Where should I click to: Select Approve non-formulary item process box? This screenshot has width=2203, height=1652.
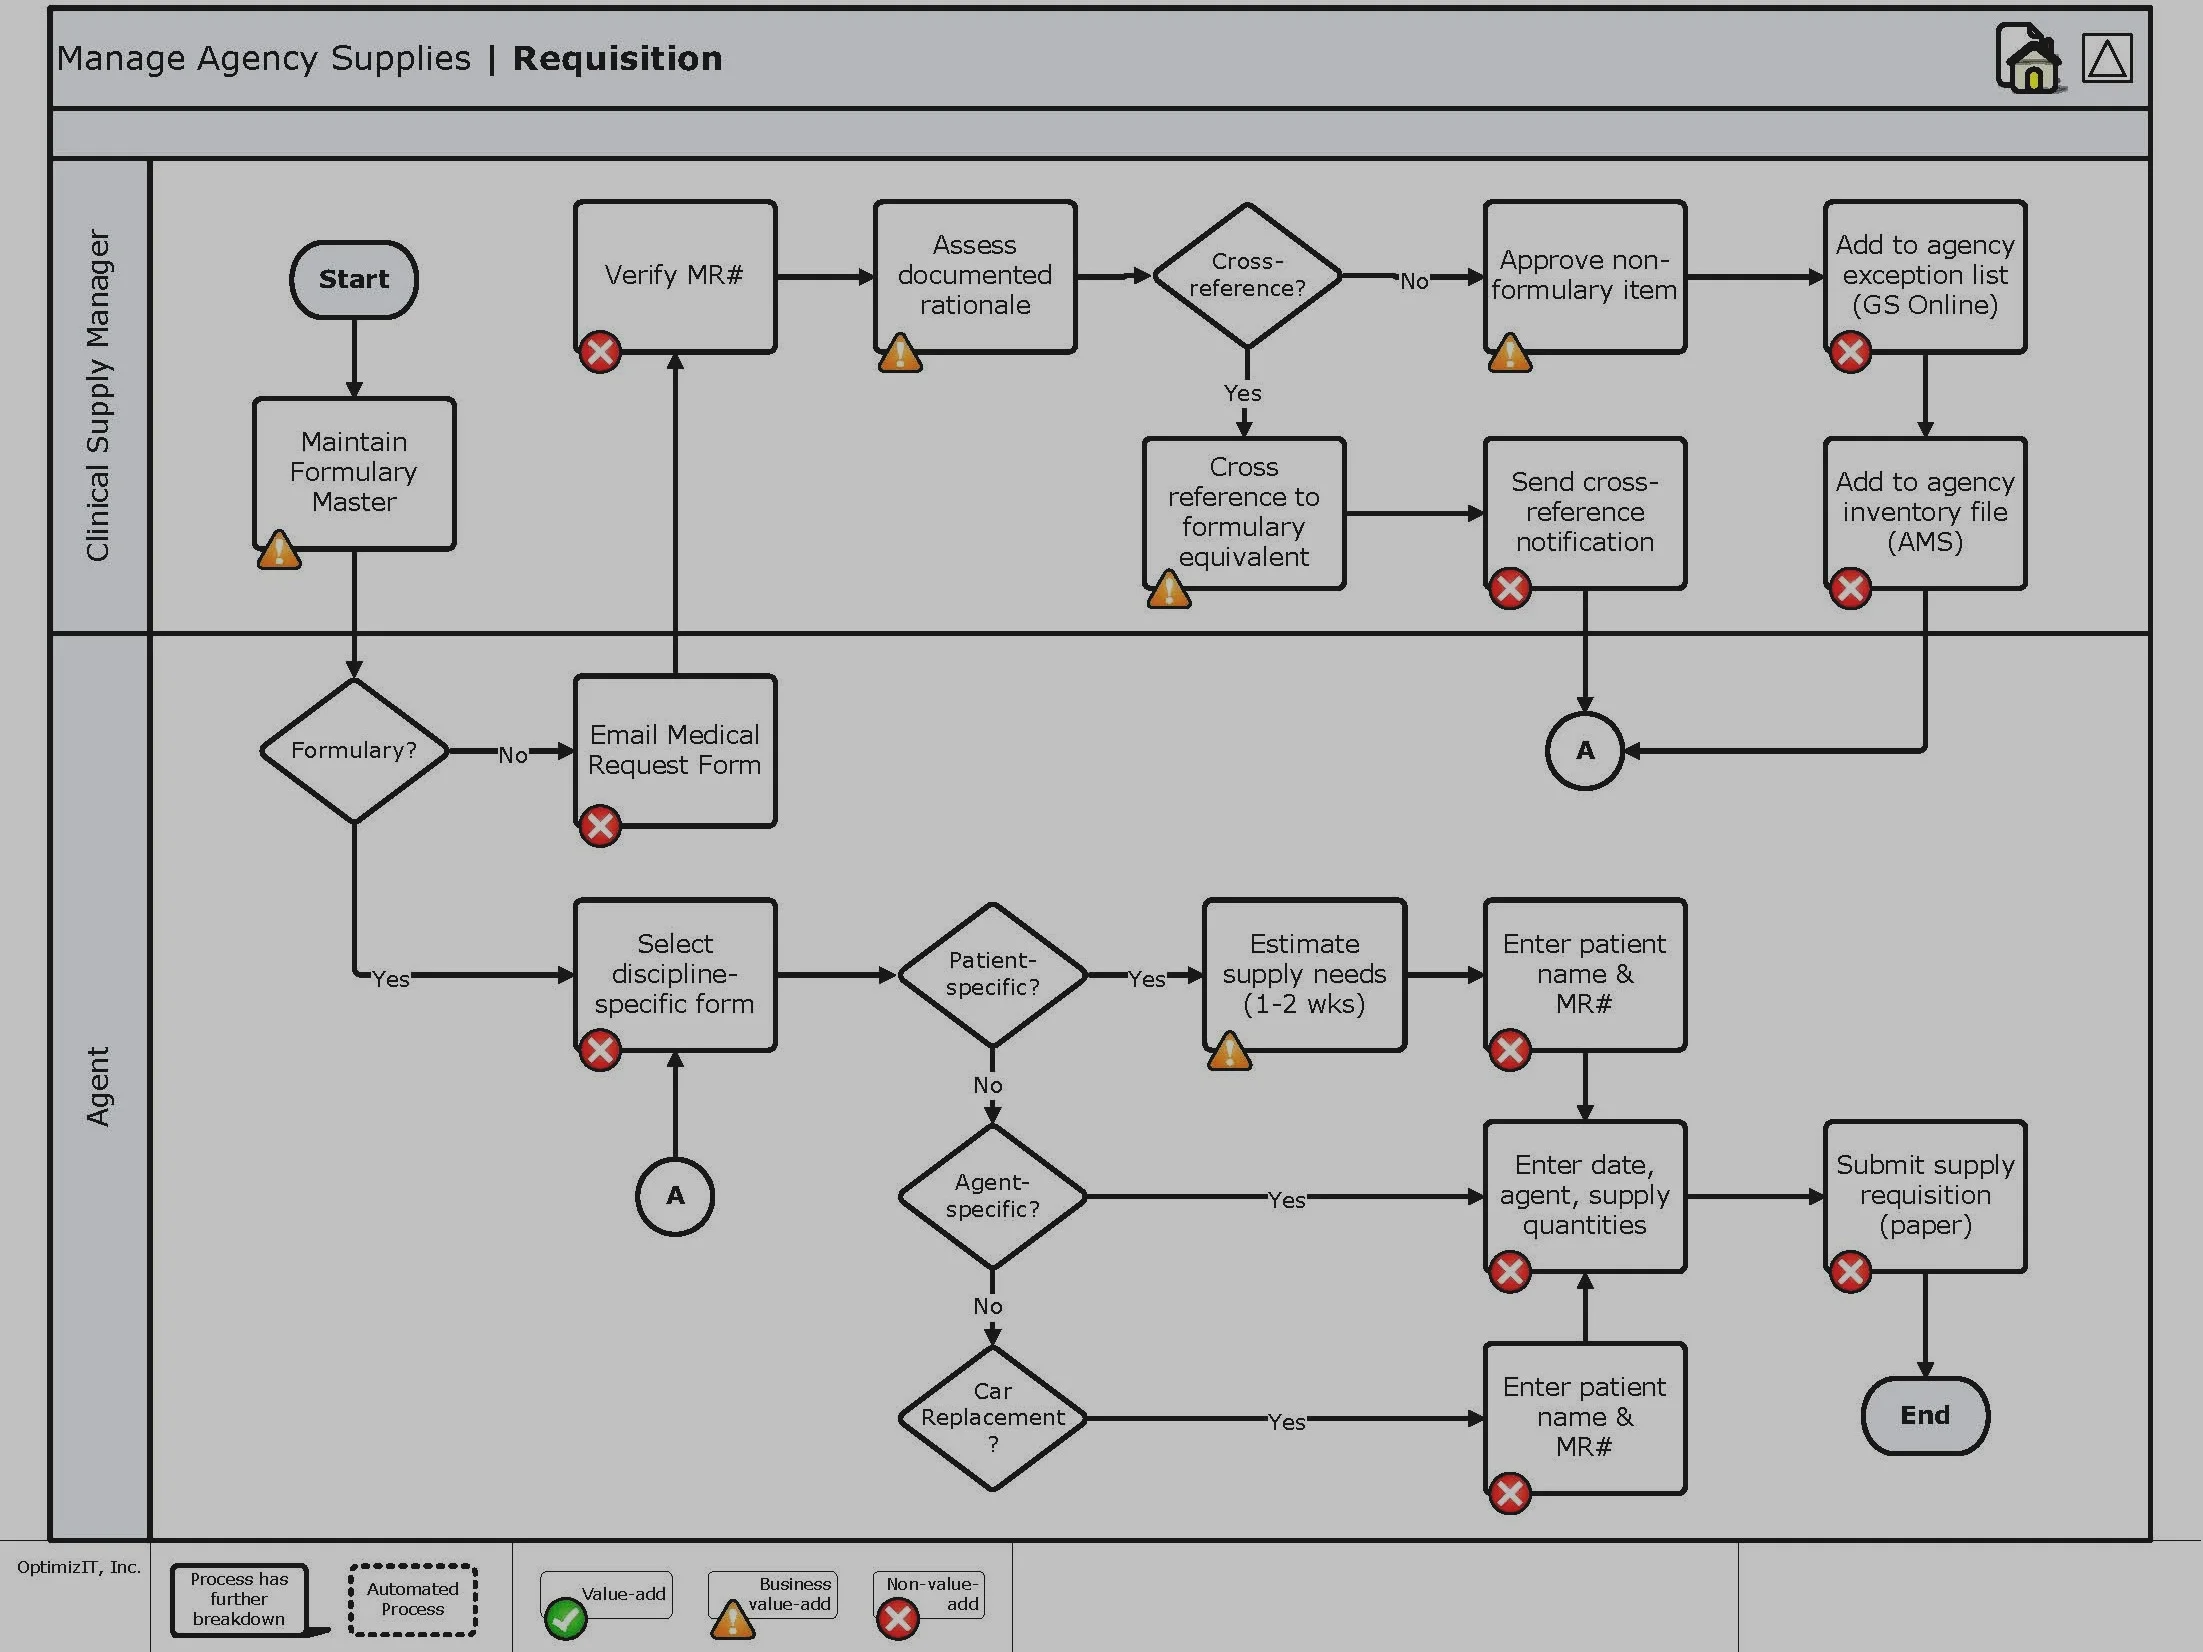[1585, 276]
